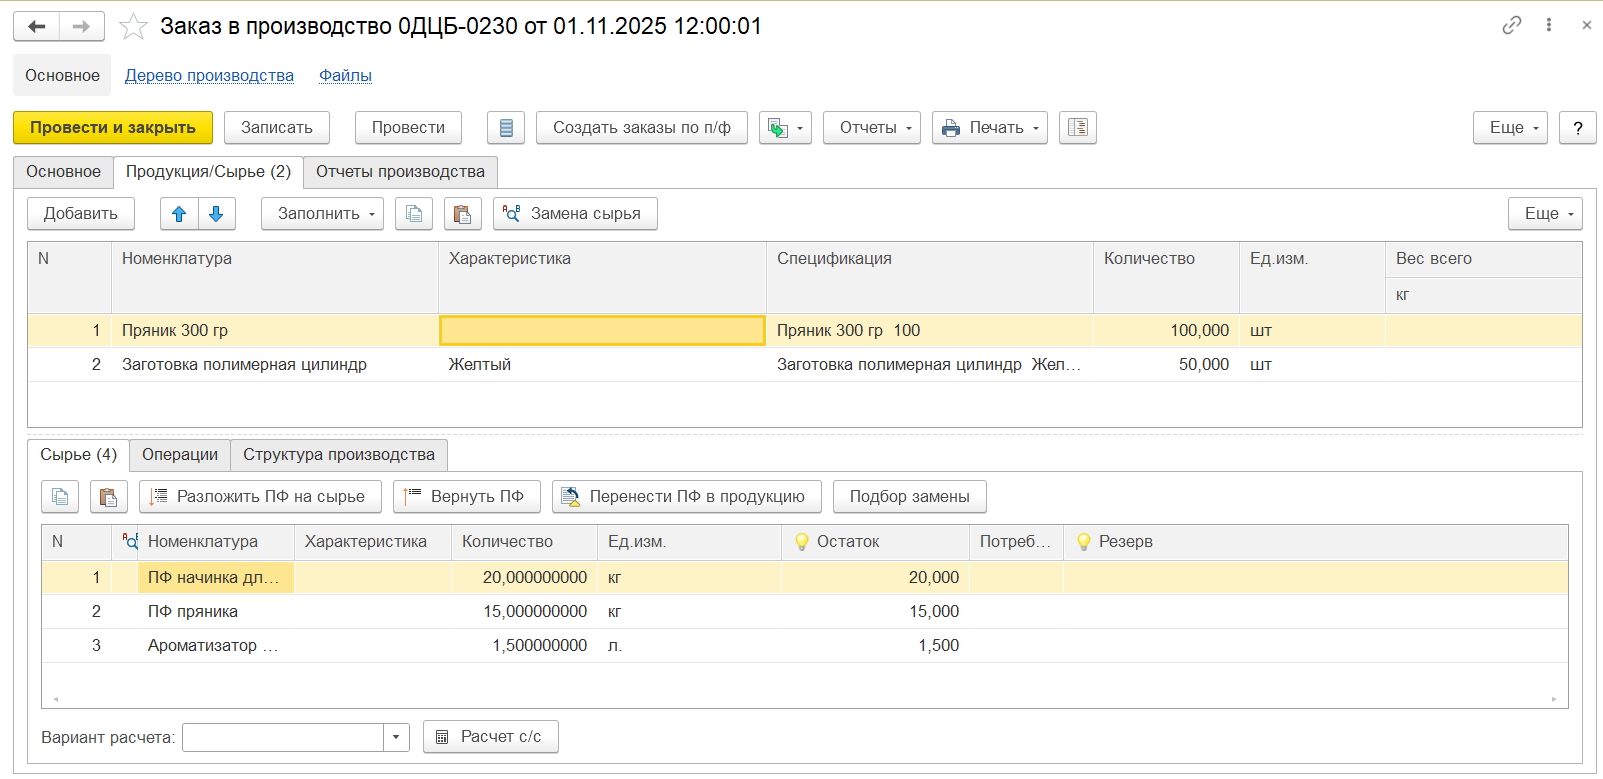Select the Заготовка полимерная цилиндр row
The height and width of the screenshot is (779, 1603).
tap(244, 365)
